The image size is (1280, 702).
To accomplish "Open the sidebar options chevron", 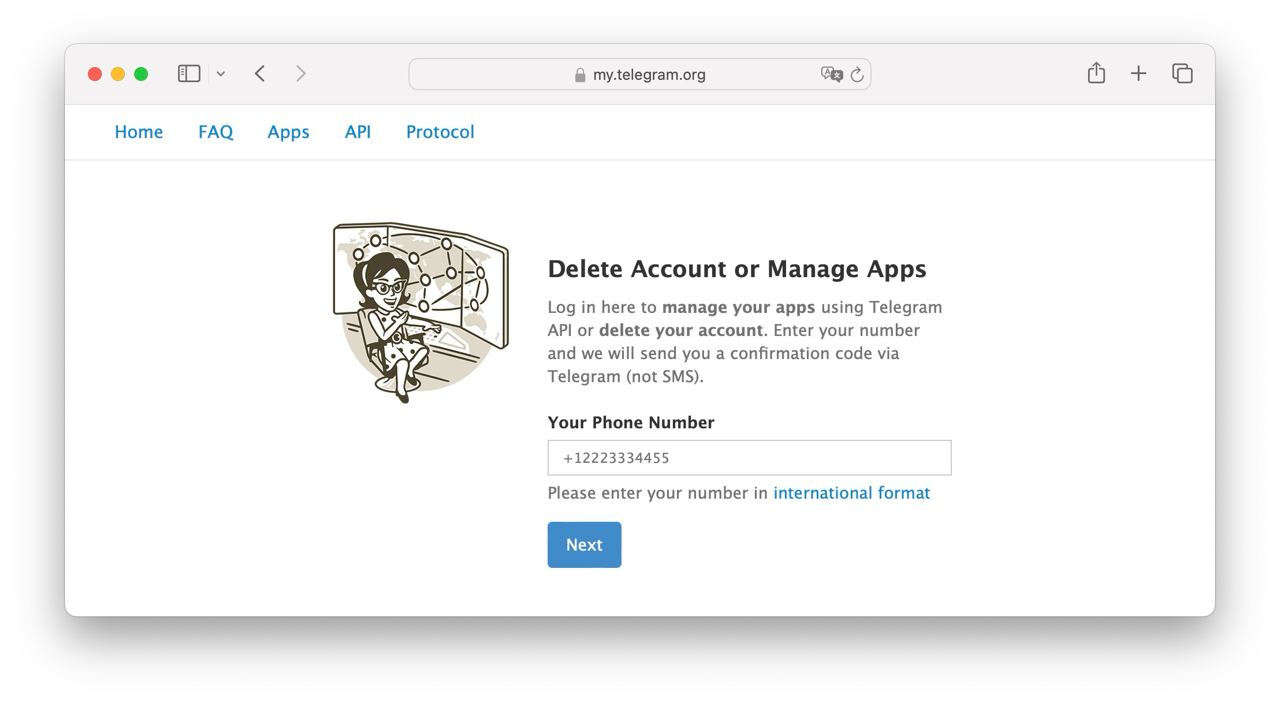I will point(221,73).
